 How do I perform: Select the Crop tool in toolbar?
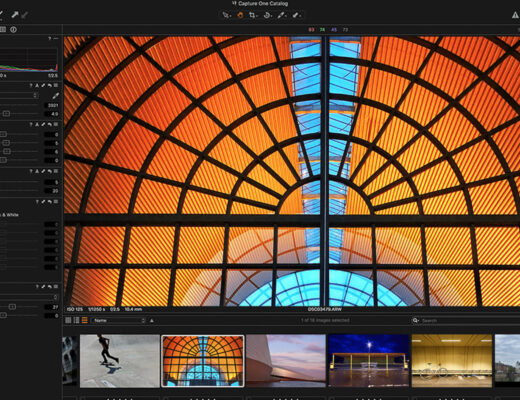point(253,15)
